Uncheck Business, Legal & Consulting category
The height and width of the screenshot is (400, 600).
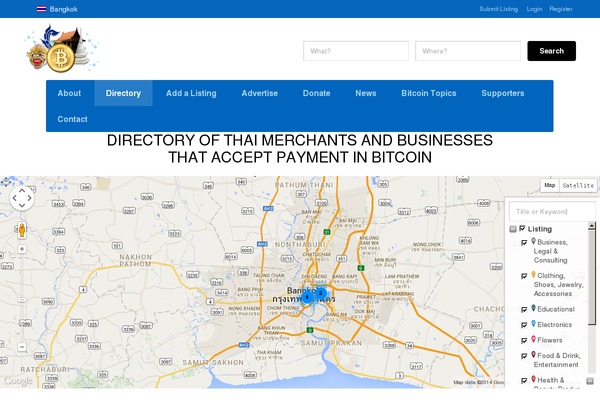click(x=524, y=243)
